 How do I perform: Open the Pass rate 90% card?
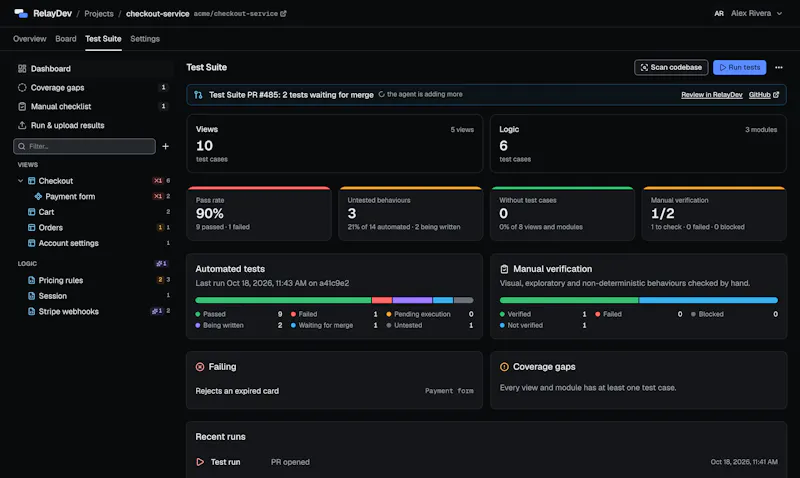[x=259, y=214]
